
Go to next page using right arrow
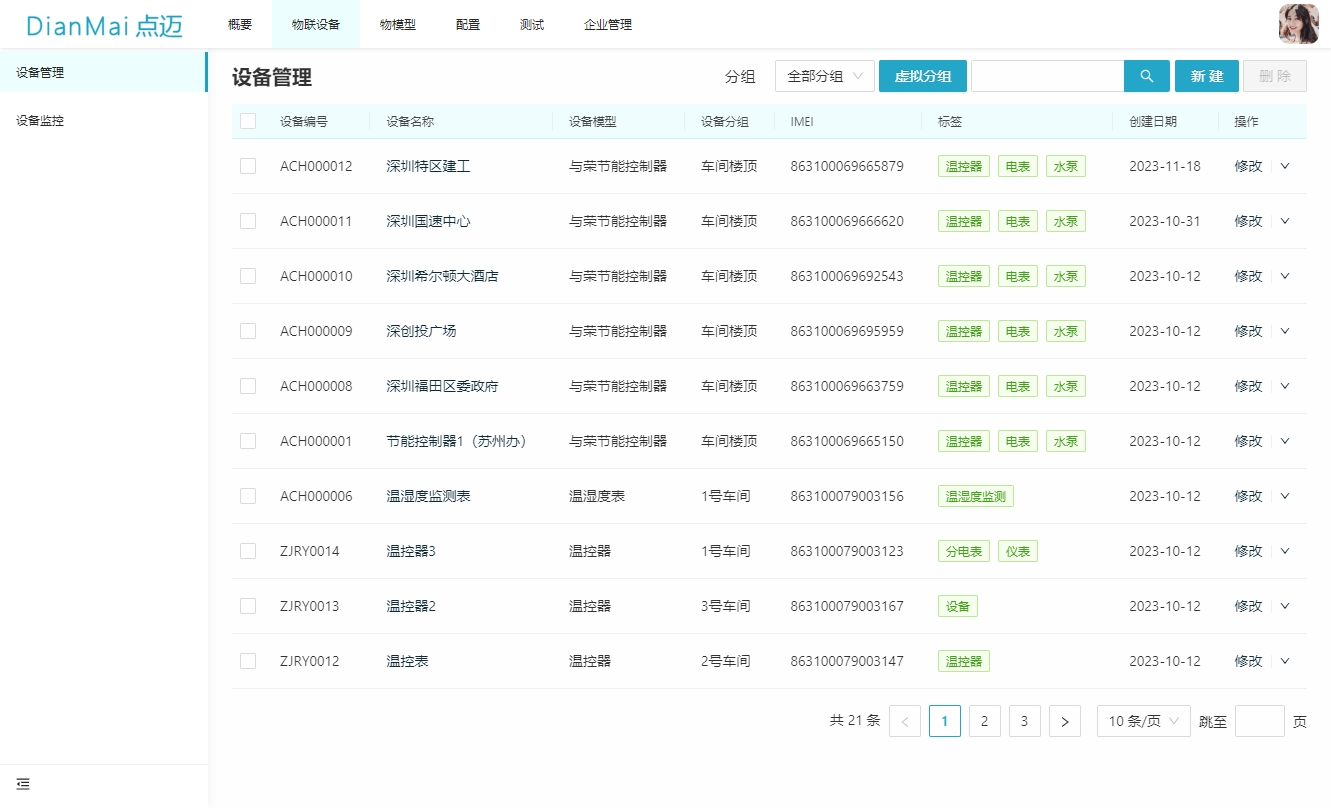1065,721
